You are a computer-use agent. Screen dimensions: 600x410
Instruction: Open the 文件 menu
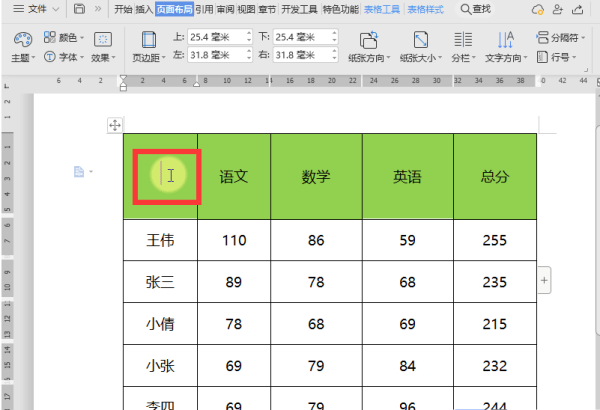[x=36, y=9]
